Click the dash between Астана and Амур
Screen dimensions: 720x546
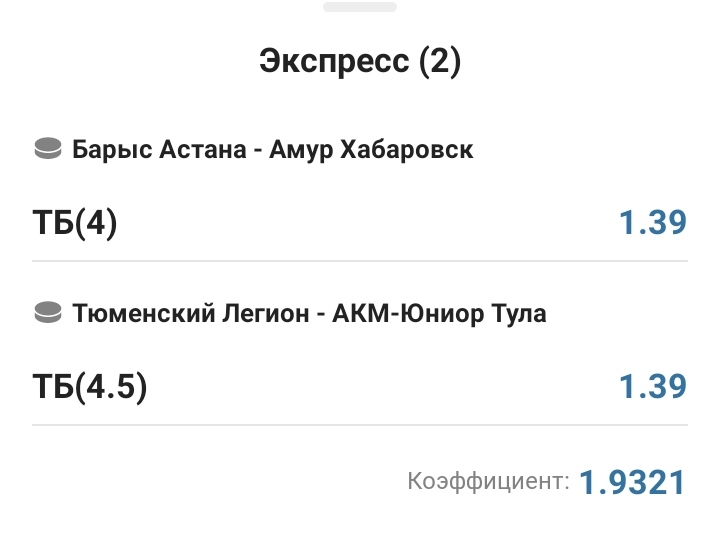256,150
